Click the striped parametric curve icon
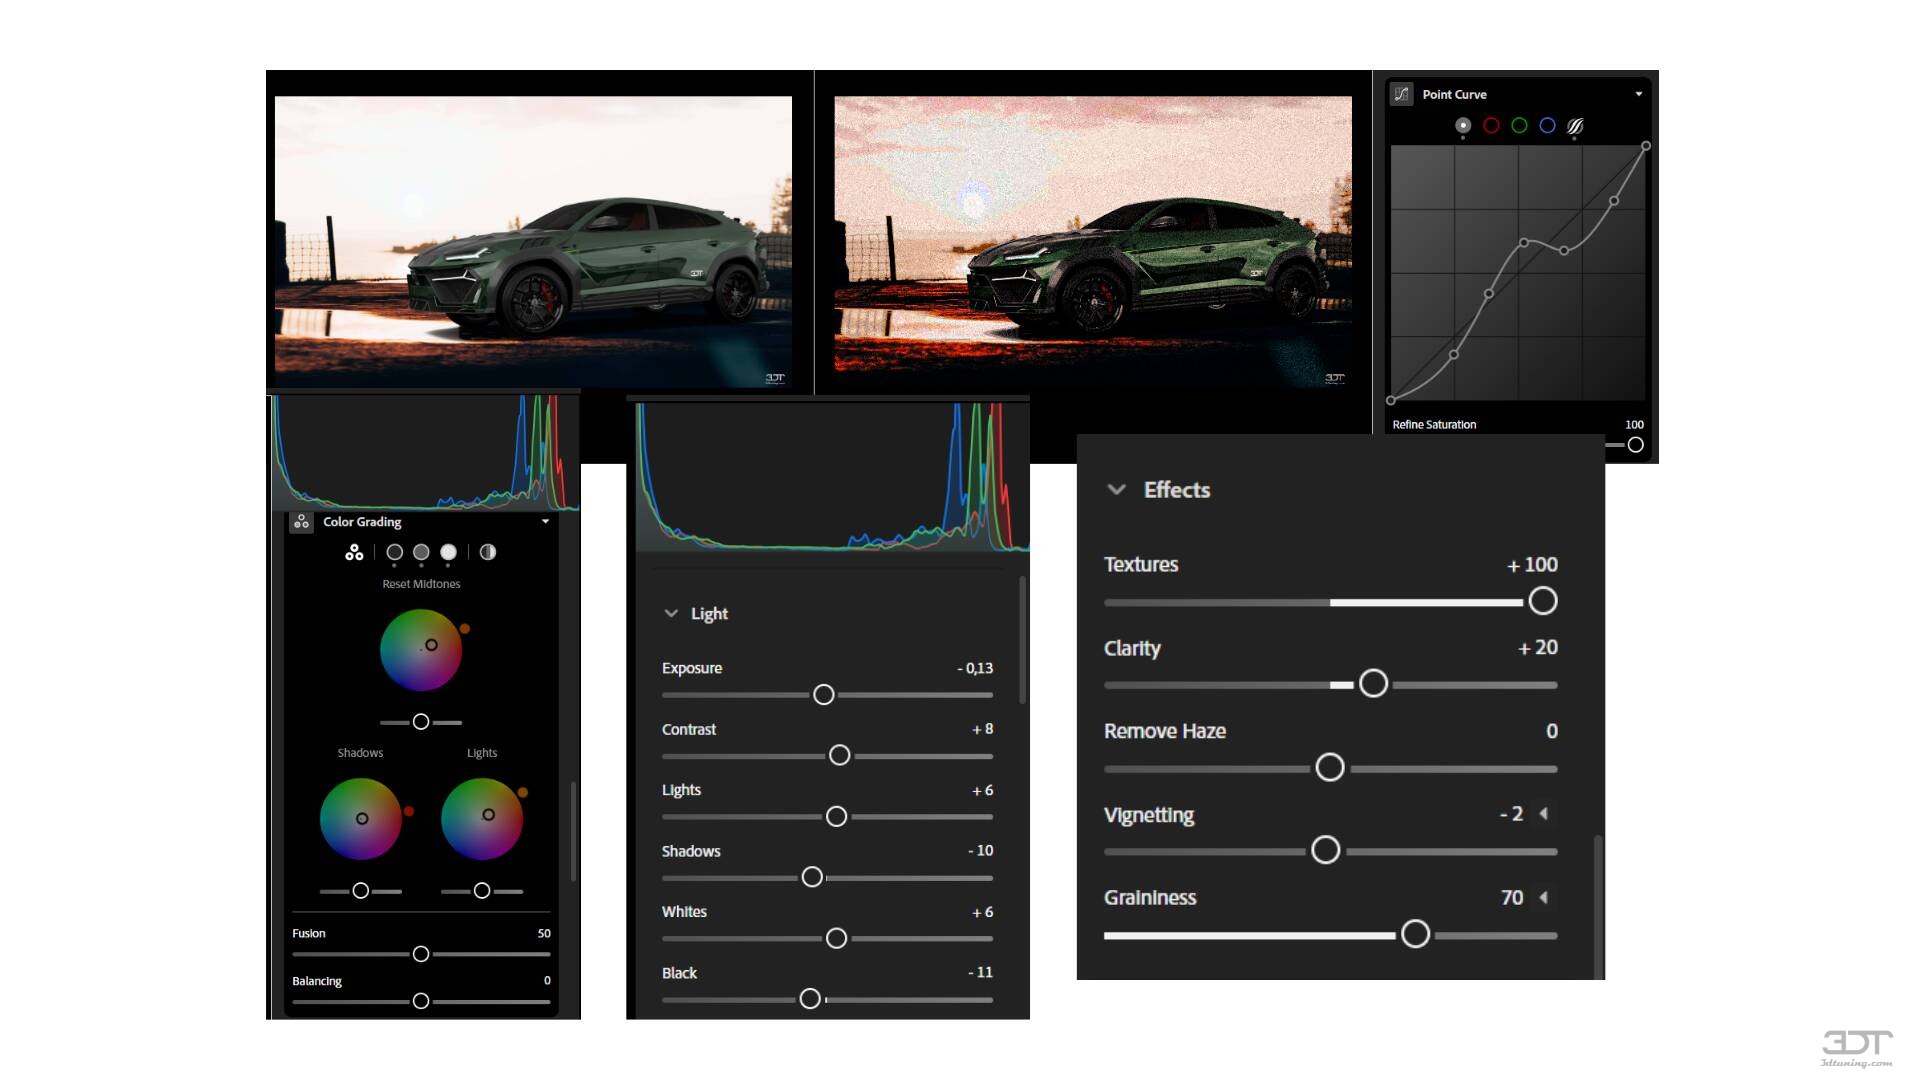The image size is (1920, 1080). (1575, 126)
